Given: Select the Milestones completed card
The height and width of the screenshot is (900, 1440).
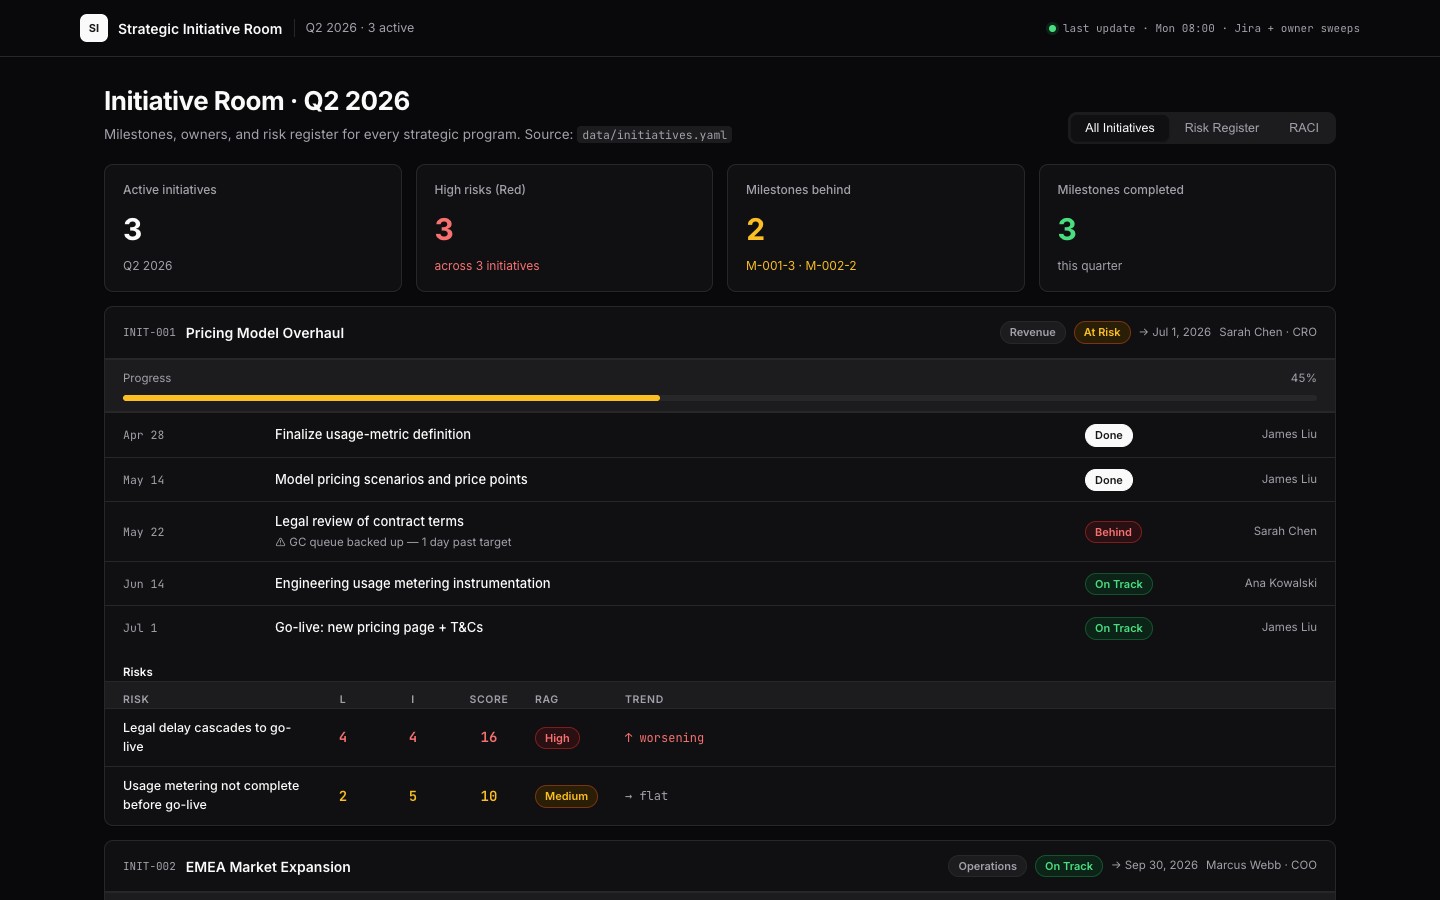Looking at the screenshot, I should [1187, 228].
